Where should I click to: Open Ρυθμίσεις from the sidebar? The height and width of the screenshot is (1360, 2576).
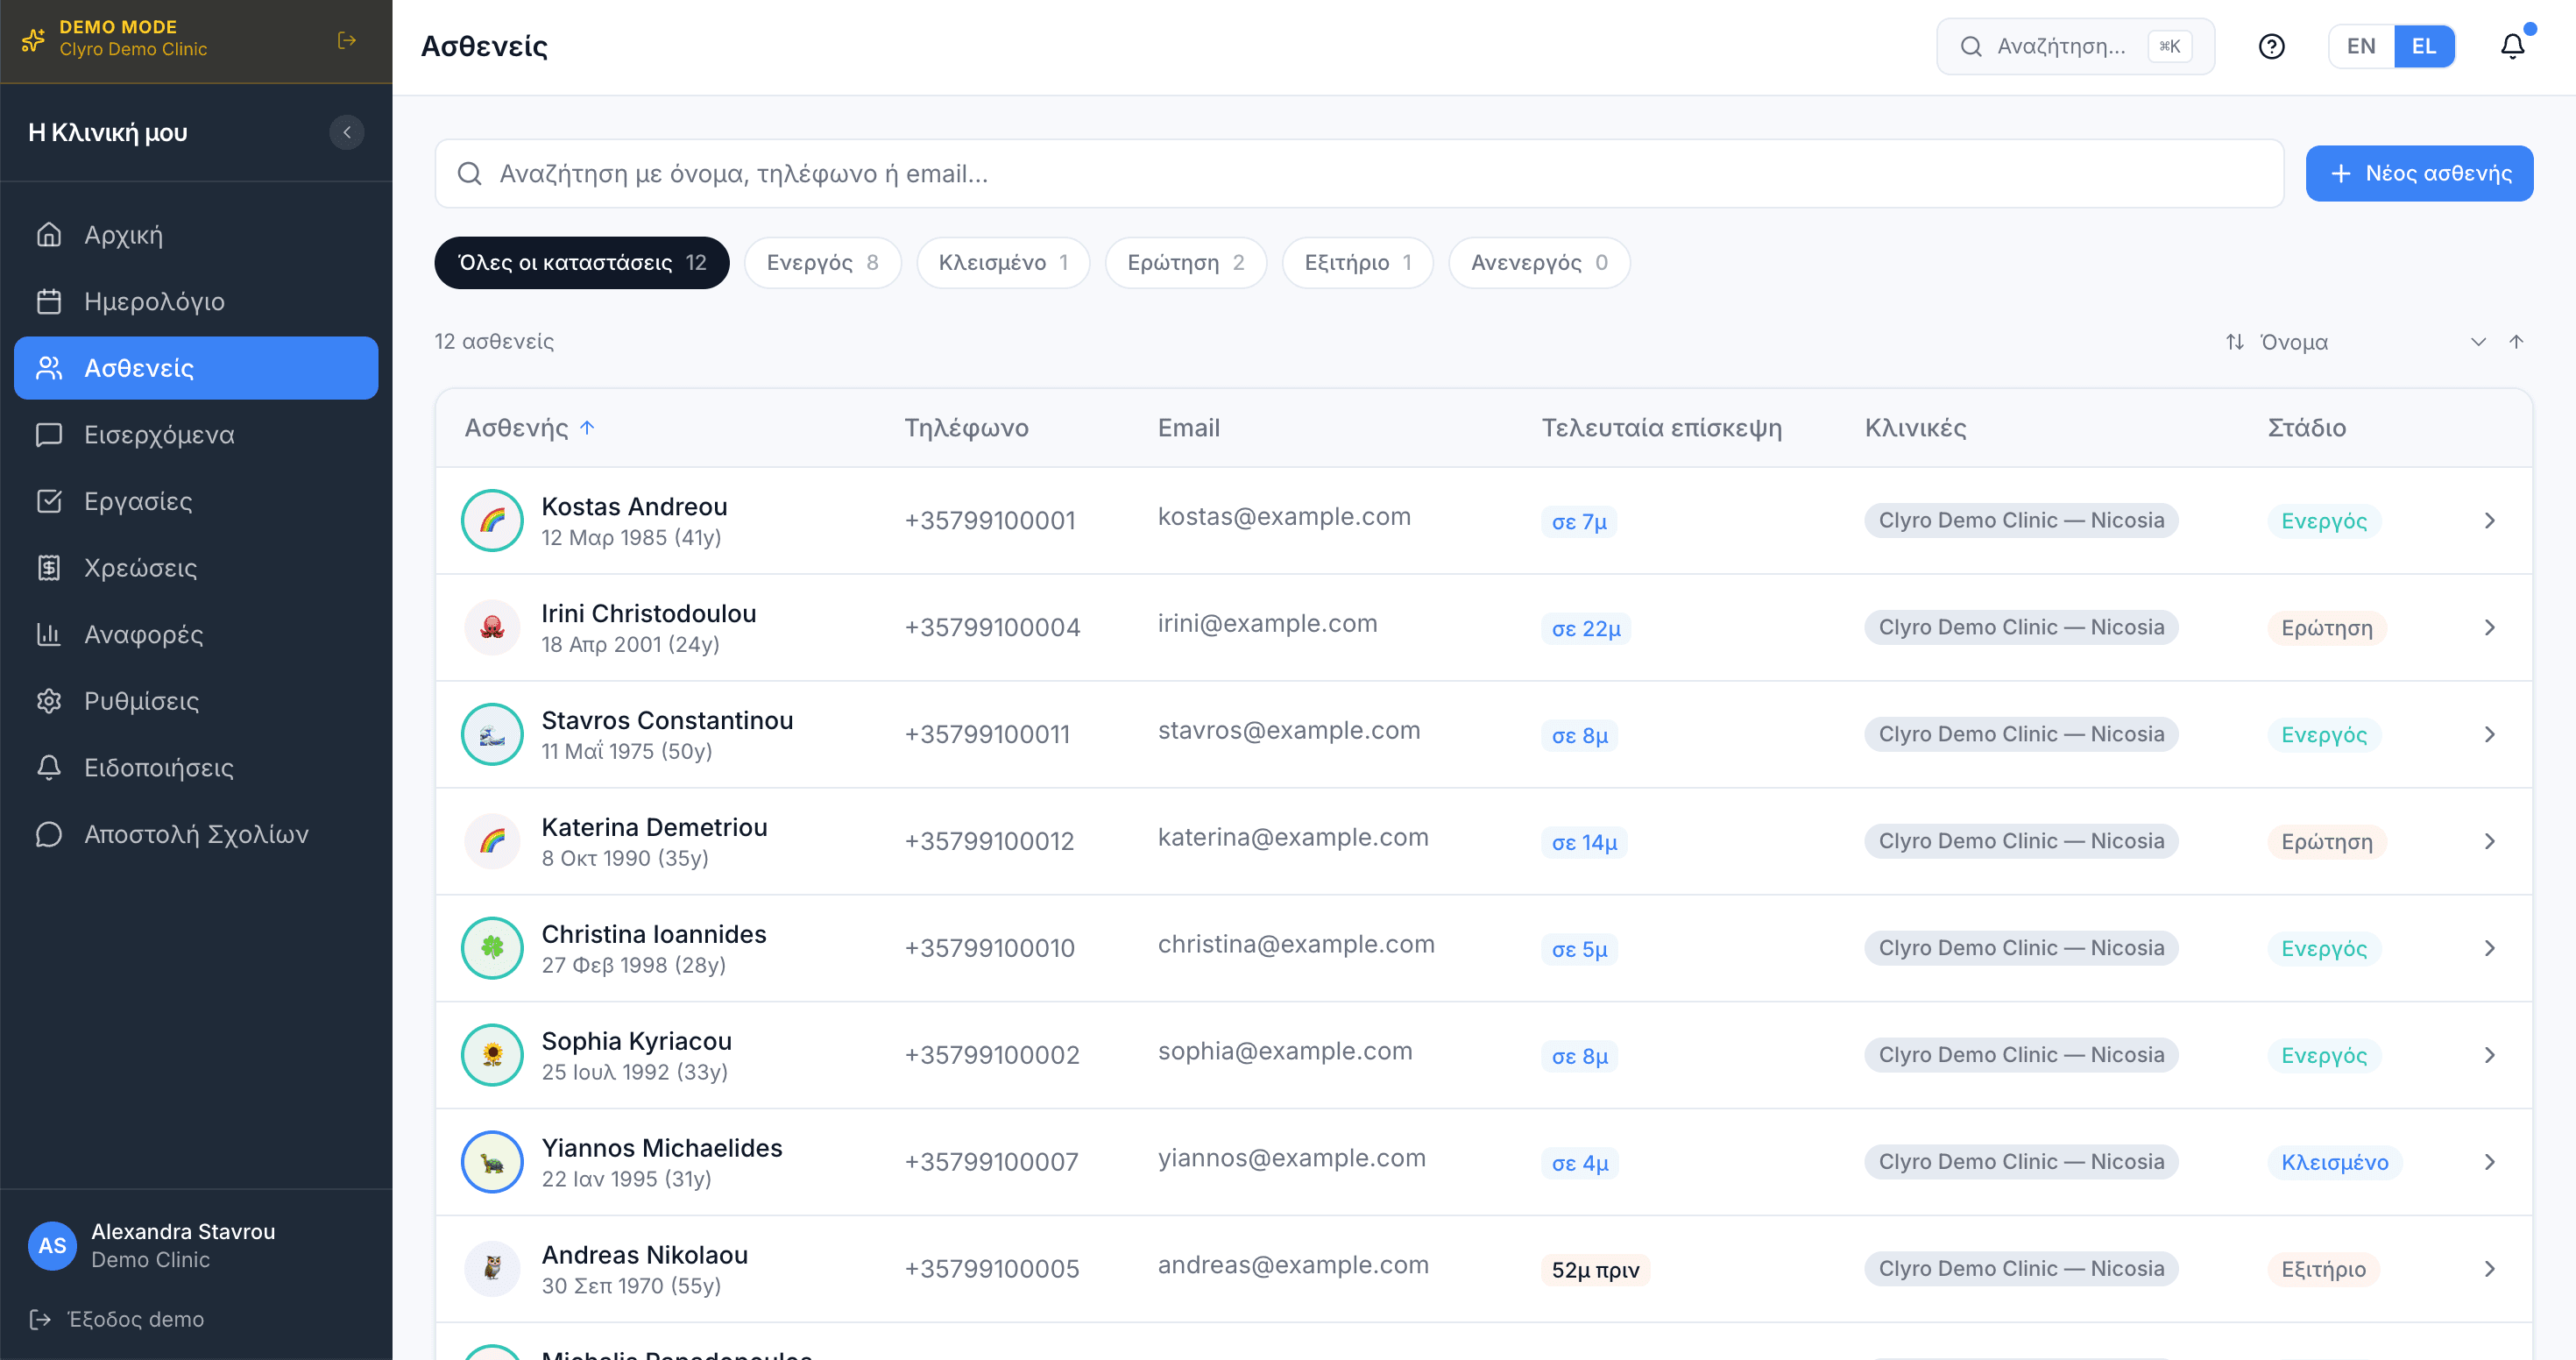click(196, 701)
